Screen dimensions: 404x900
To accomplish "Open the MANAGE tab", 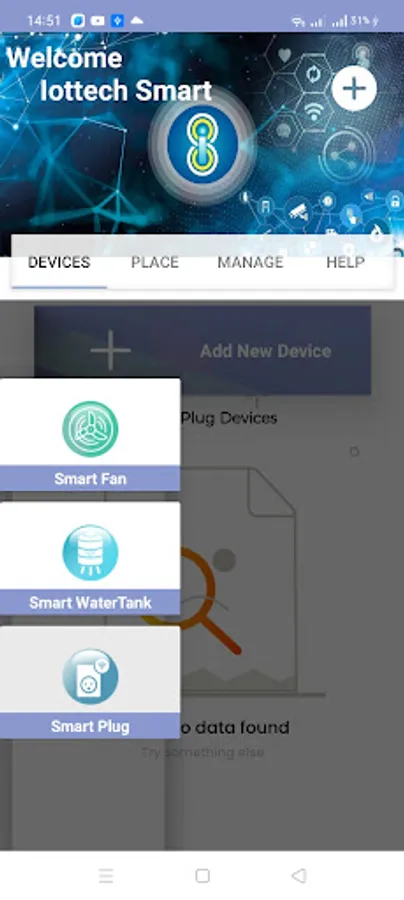I will pos(250,262).
